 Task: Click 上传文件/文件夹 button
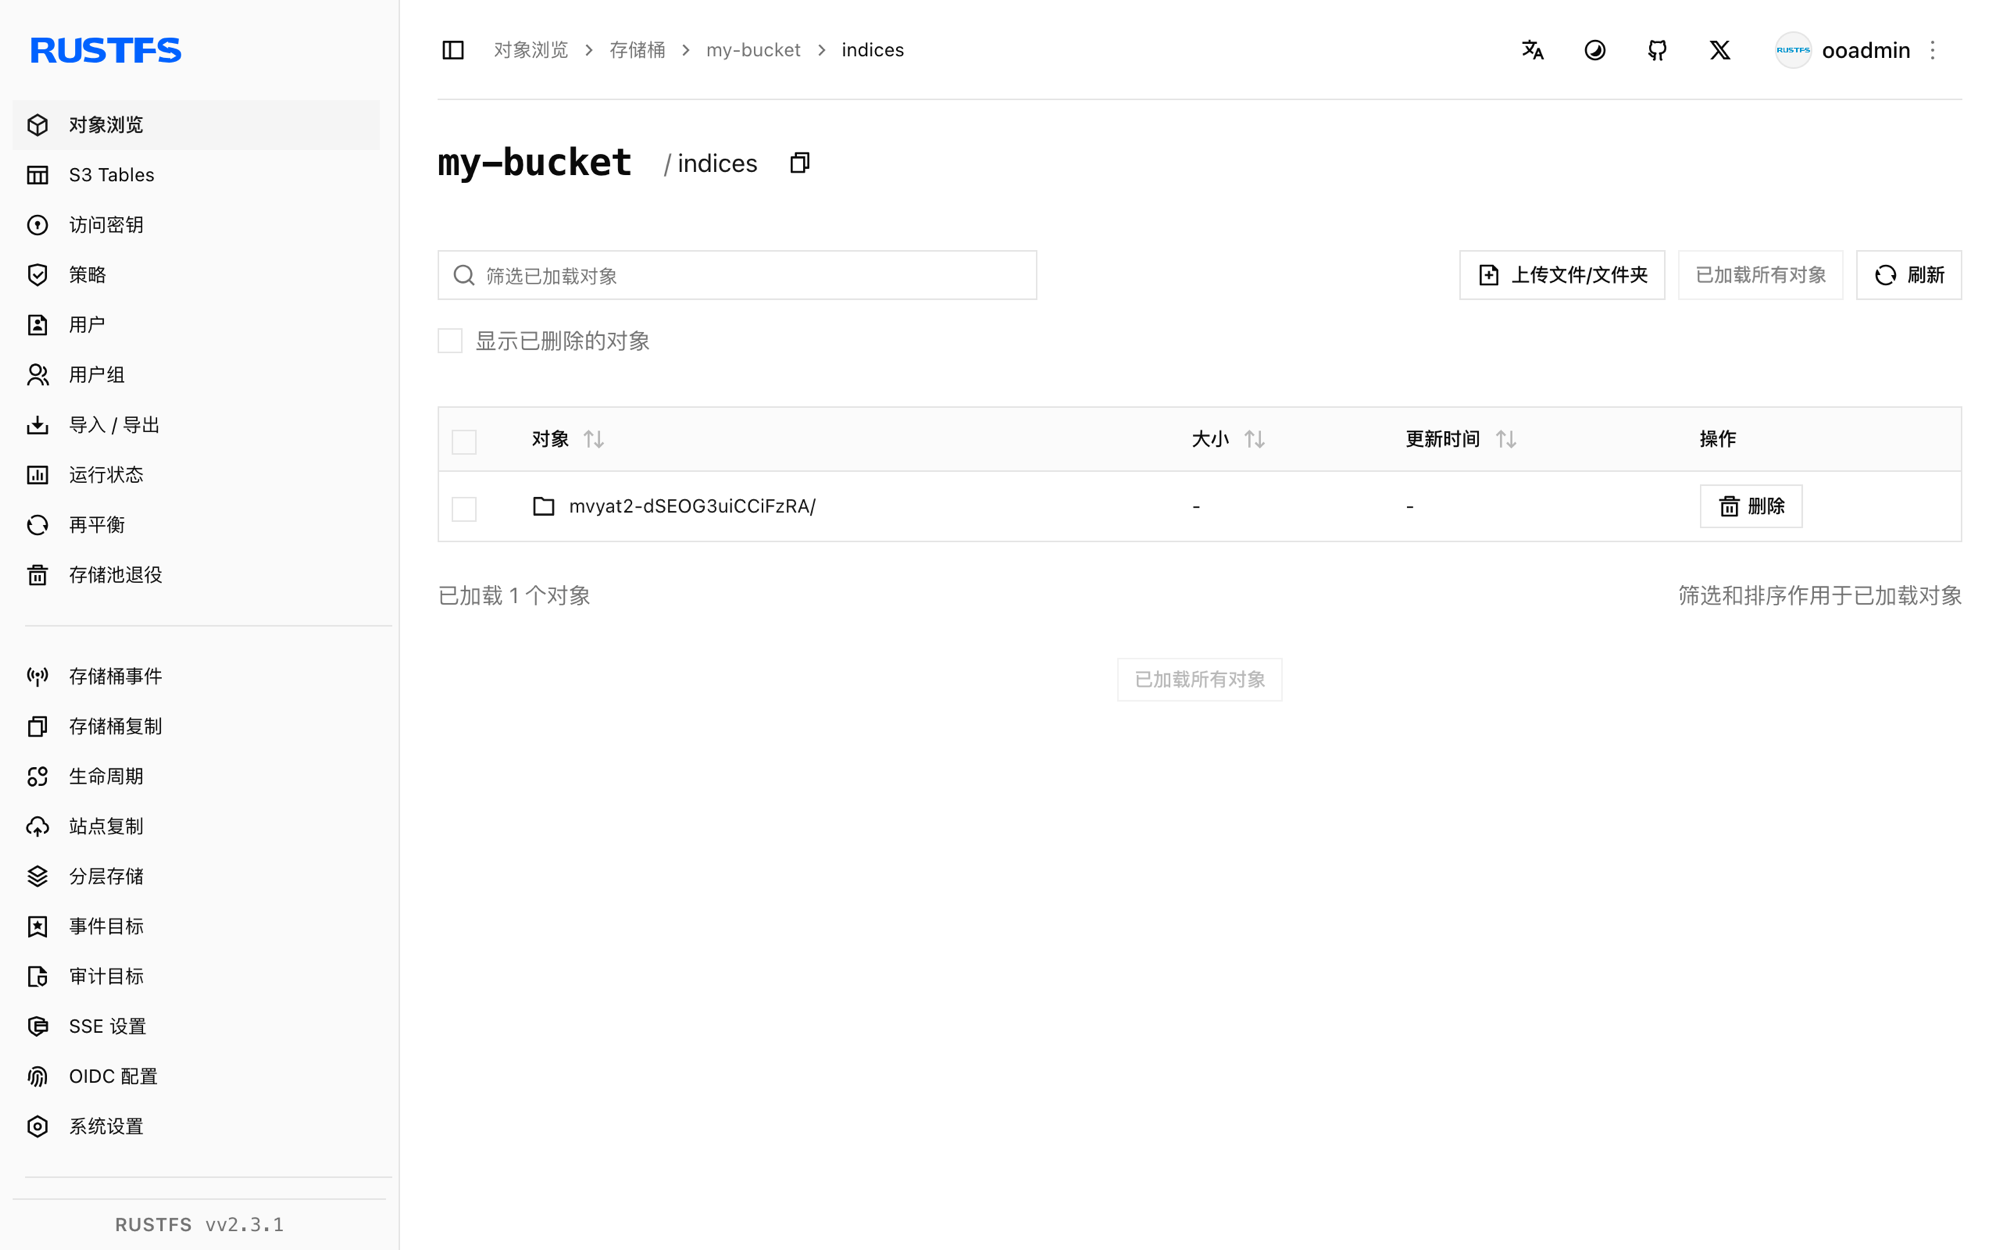pyautogui.click(x=1562, y=275)
